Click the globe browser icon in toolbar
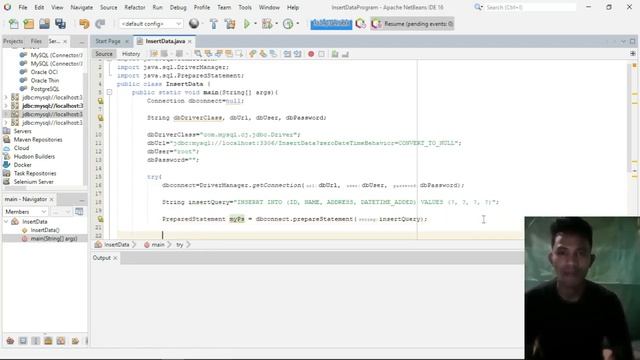Screen dimensions: 640x360 [194, 24]
